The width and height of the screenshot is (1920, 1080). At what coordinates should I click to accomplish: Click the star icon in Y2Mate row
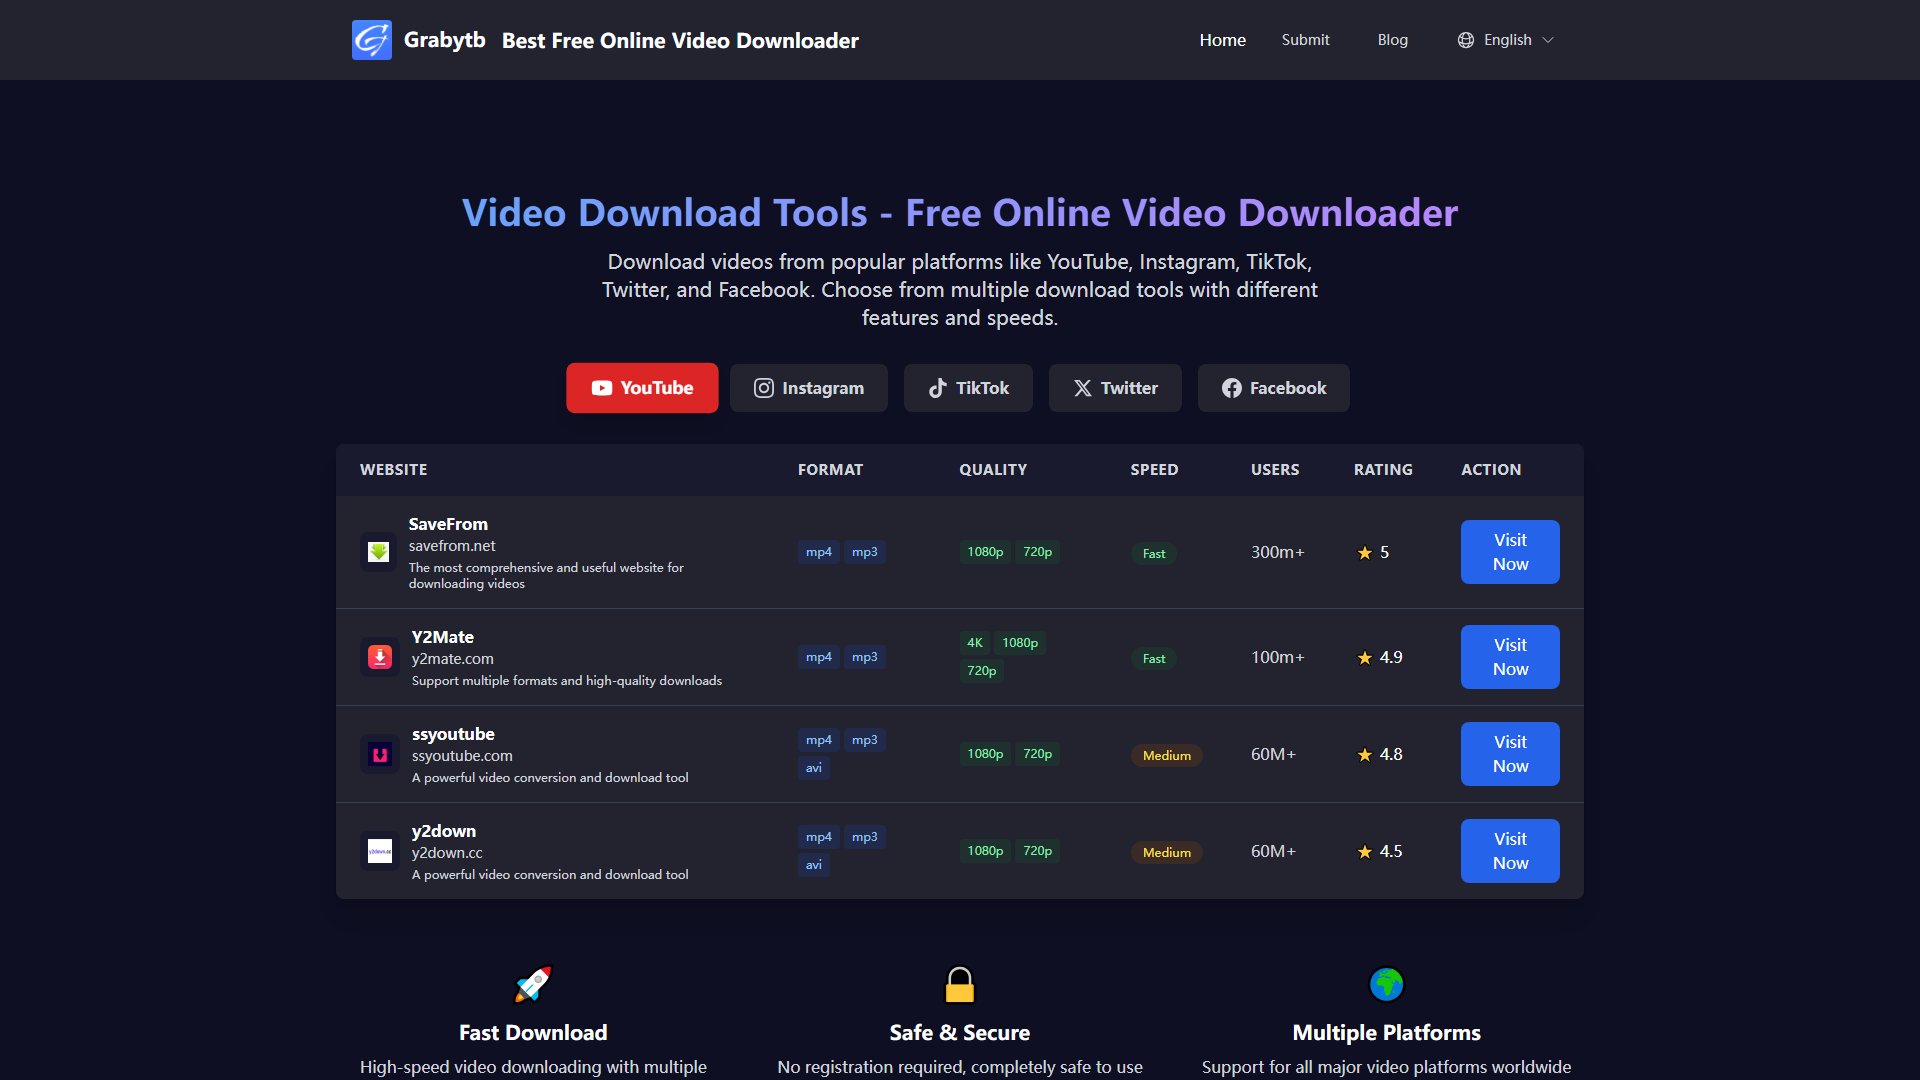(1365, 658)
